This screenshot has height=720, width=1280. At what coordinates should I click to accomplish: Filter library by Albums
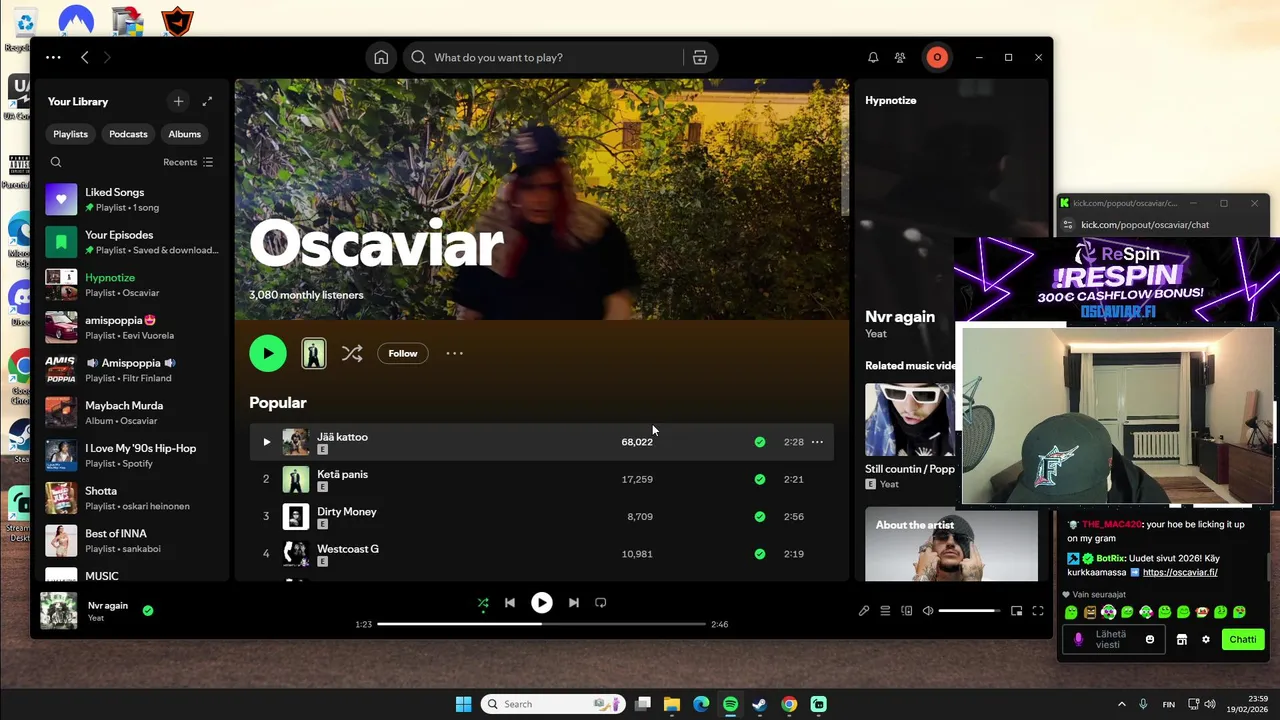tap(184, 134)
